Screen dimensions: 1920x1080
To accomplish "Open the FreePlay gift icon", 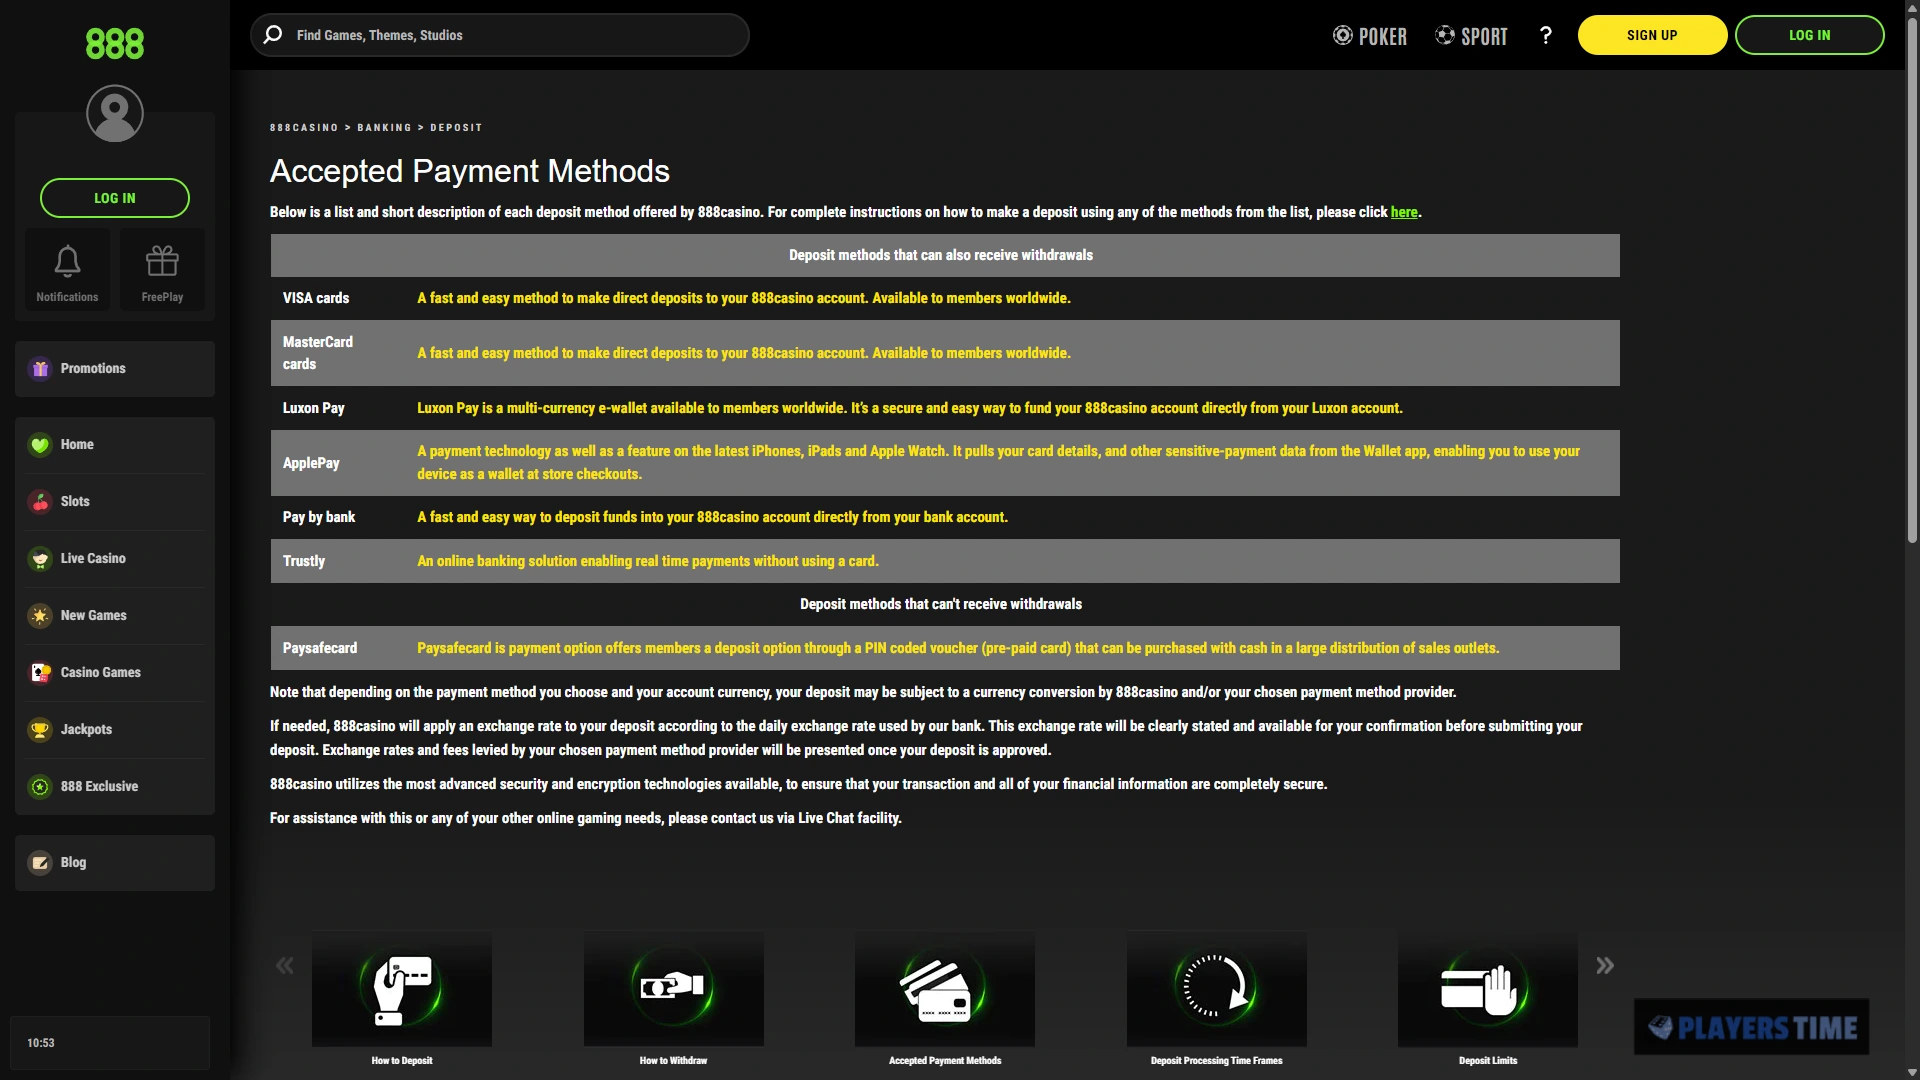I will (x=162, y=261).
